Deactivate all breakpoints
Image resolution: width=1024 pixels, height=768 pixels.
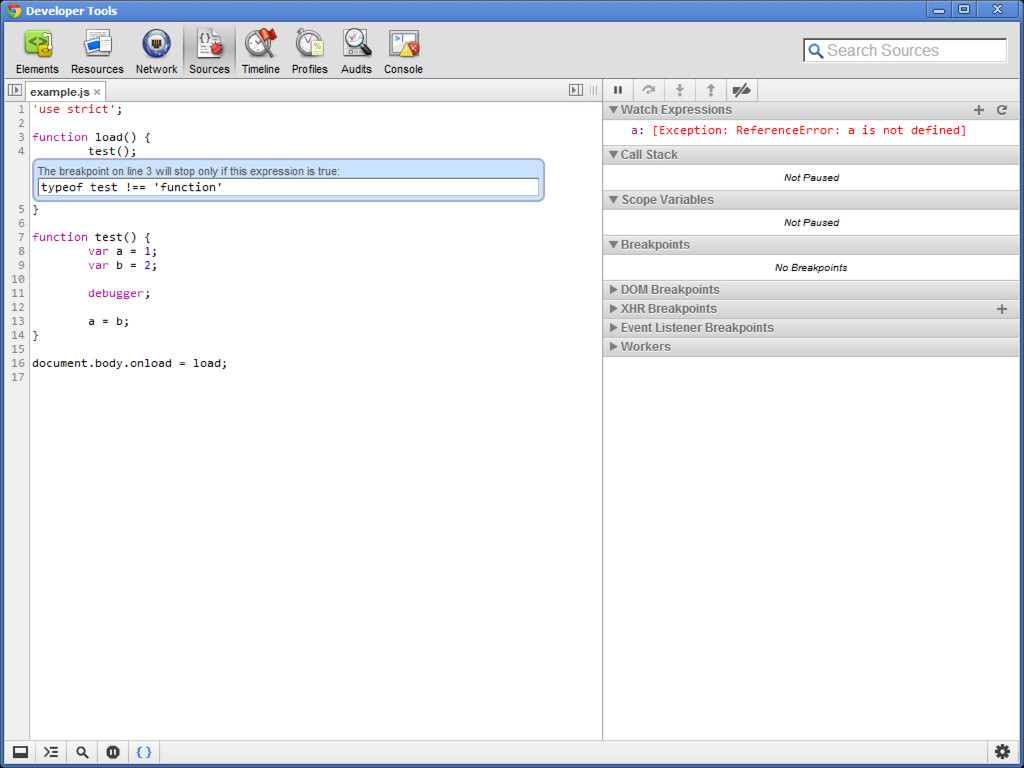click(x=741, y=90)
